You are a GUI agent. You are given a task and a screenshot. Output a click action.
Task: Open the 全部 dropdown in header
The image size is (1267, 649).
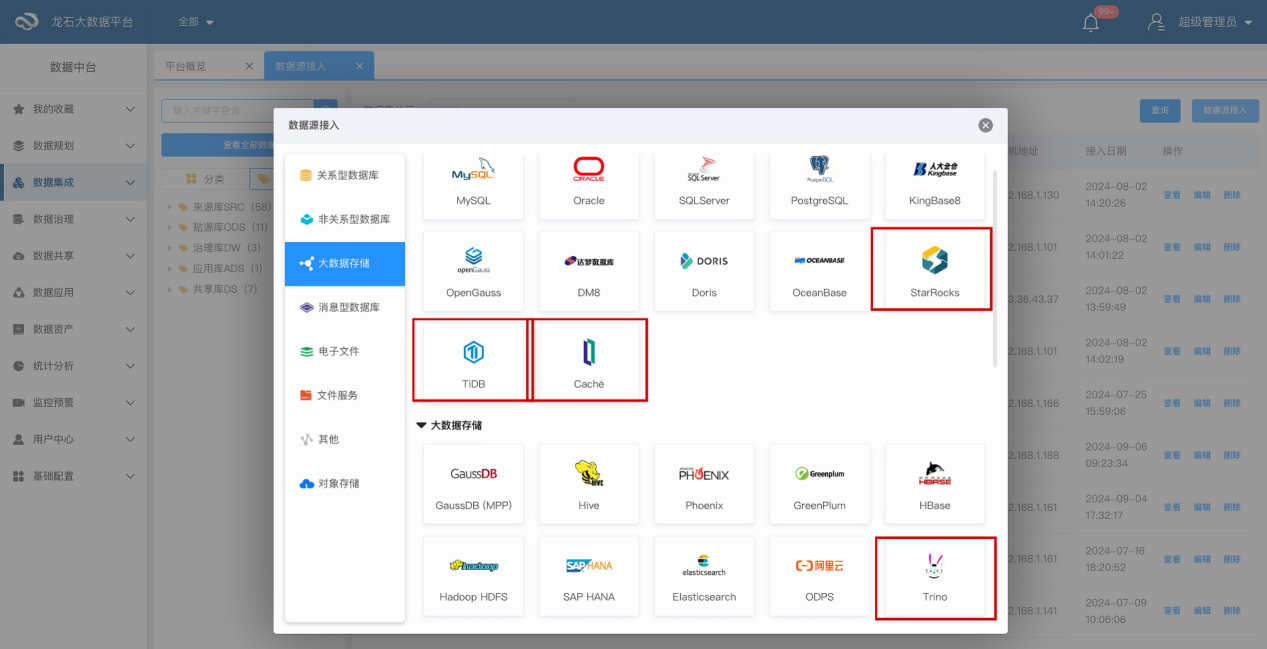195,22
